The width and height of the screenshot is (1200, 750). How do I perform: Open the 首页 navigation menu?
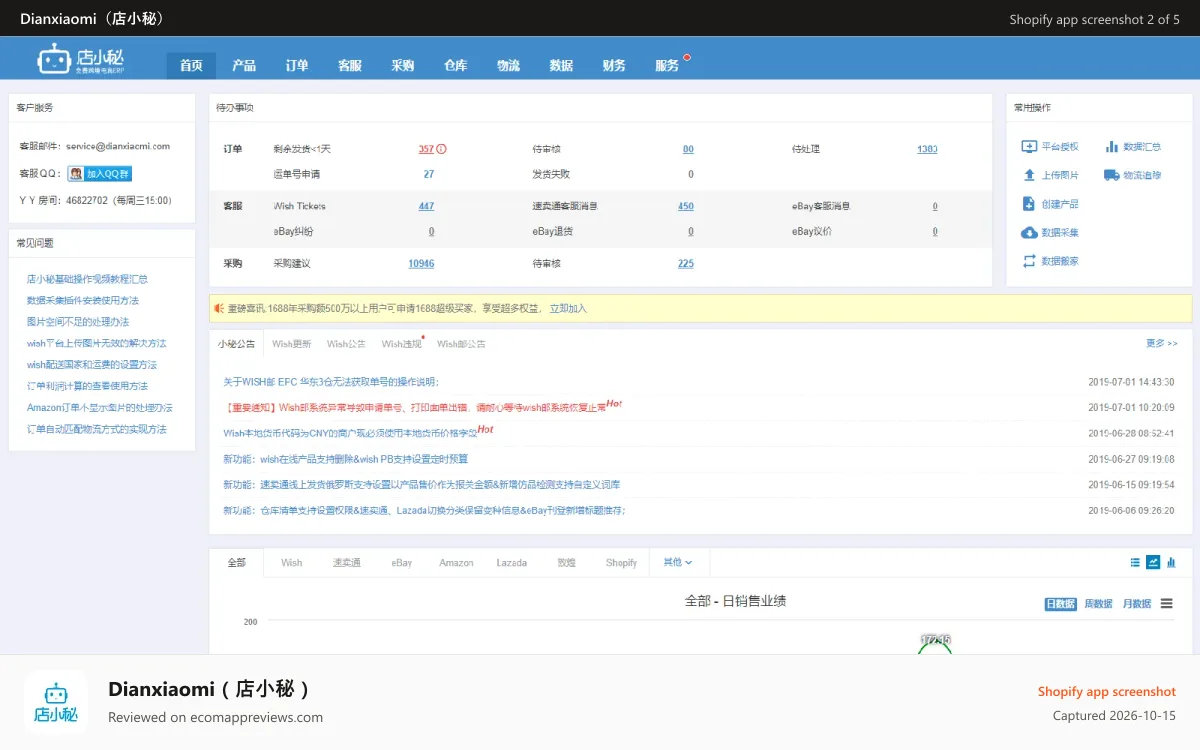pos(191,65)
